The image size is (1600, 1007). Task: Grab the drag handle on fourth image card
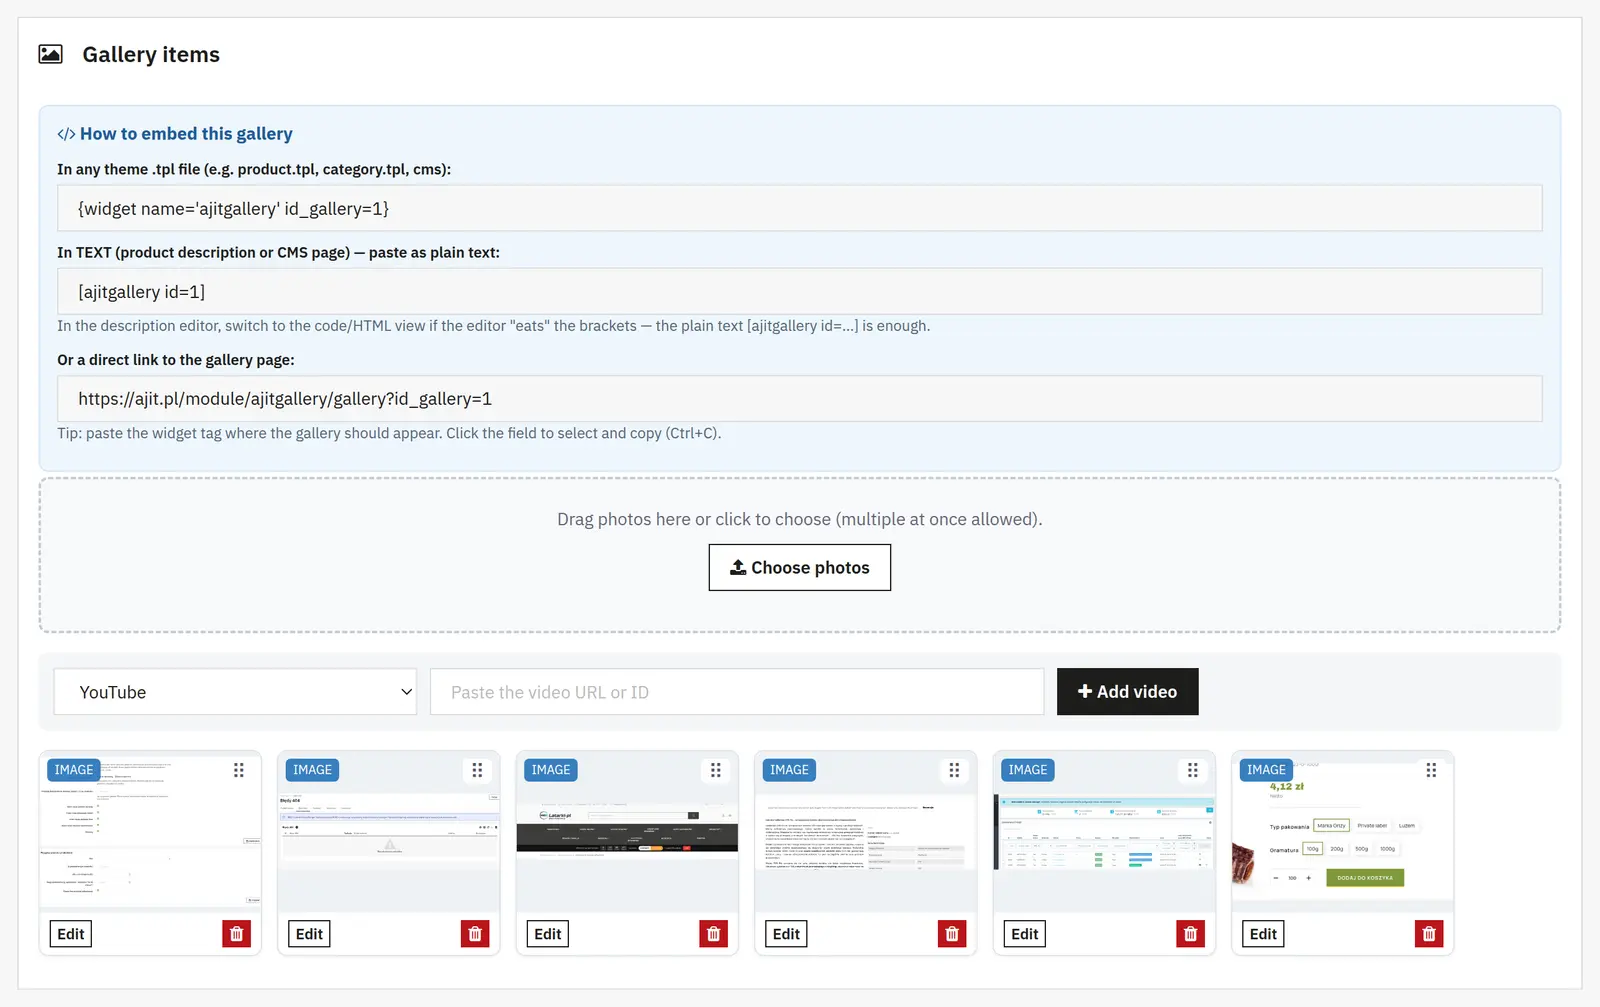954,770
